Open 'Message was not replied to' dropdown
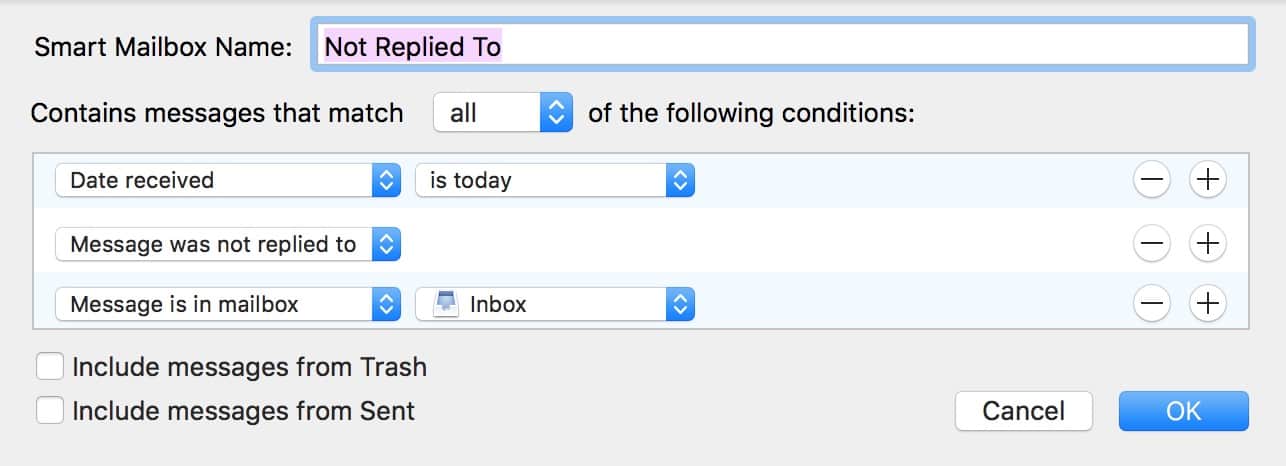1286x466 pixels. 228,244
